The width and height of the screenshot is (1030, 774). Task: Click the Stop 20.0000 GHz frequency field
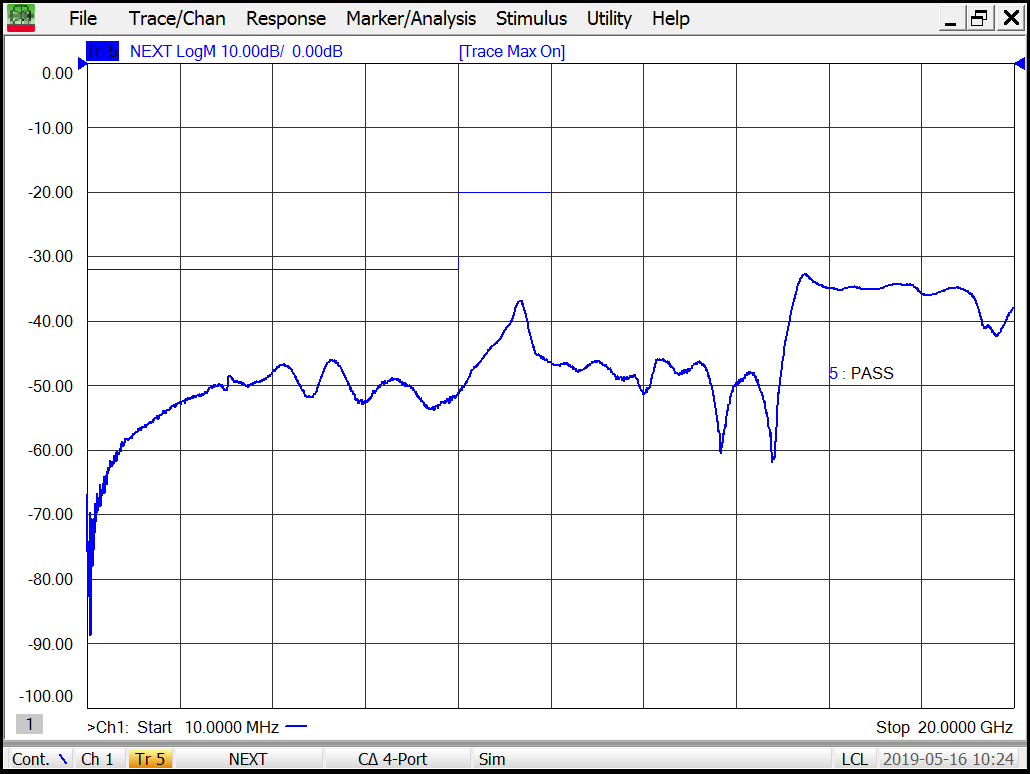point(944,727)
